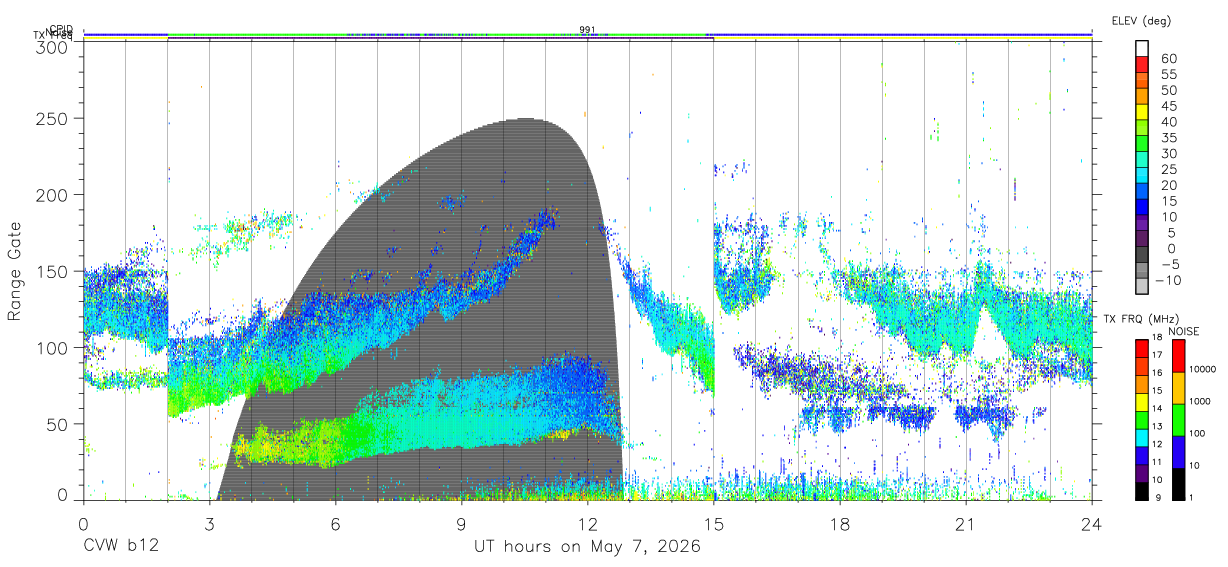This screenshot has height=567, width=1228.
Task: Select the orange segment of NOISE colorbar
Action: click(1177, 388)
